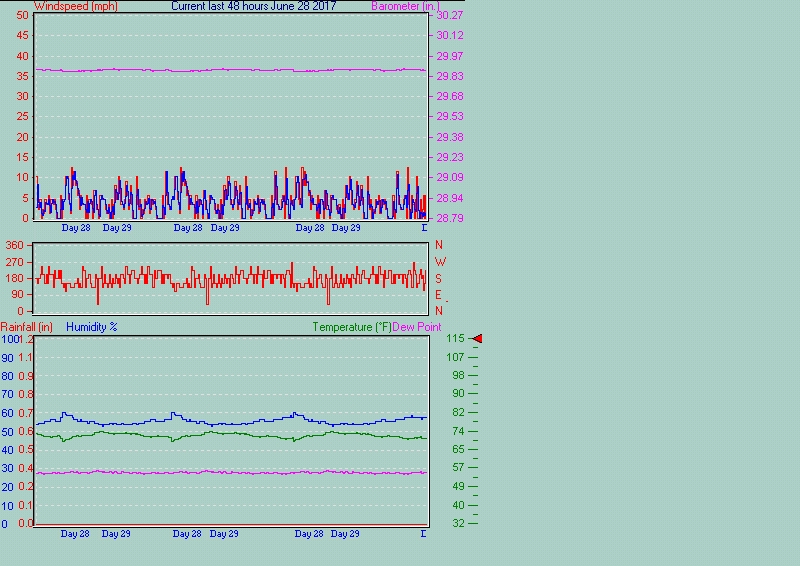Screen dimensions: 800x566
Task: Click leftmost Day 28 label under windspeed chart
Action: point(76,228)
